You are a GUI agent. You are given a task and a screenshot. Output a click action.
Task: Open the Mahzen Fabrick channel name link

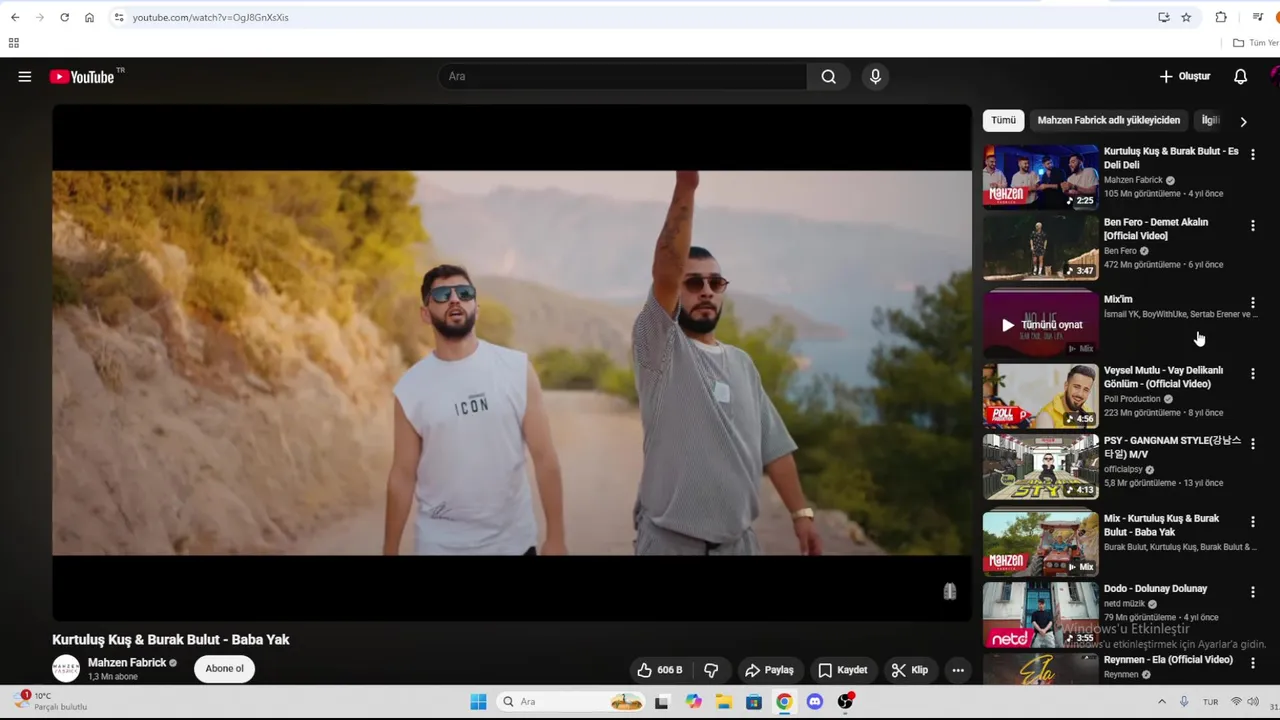click(x=127, y=663)
